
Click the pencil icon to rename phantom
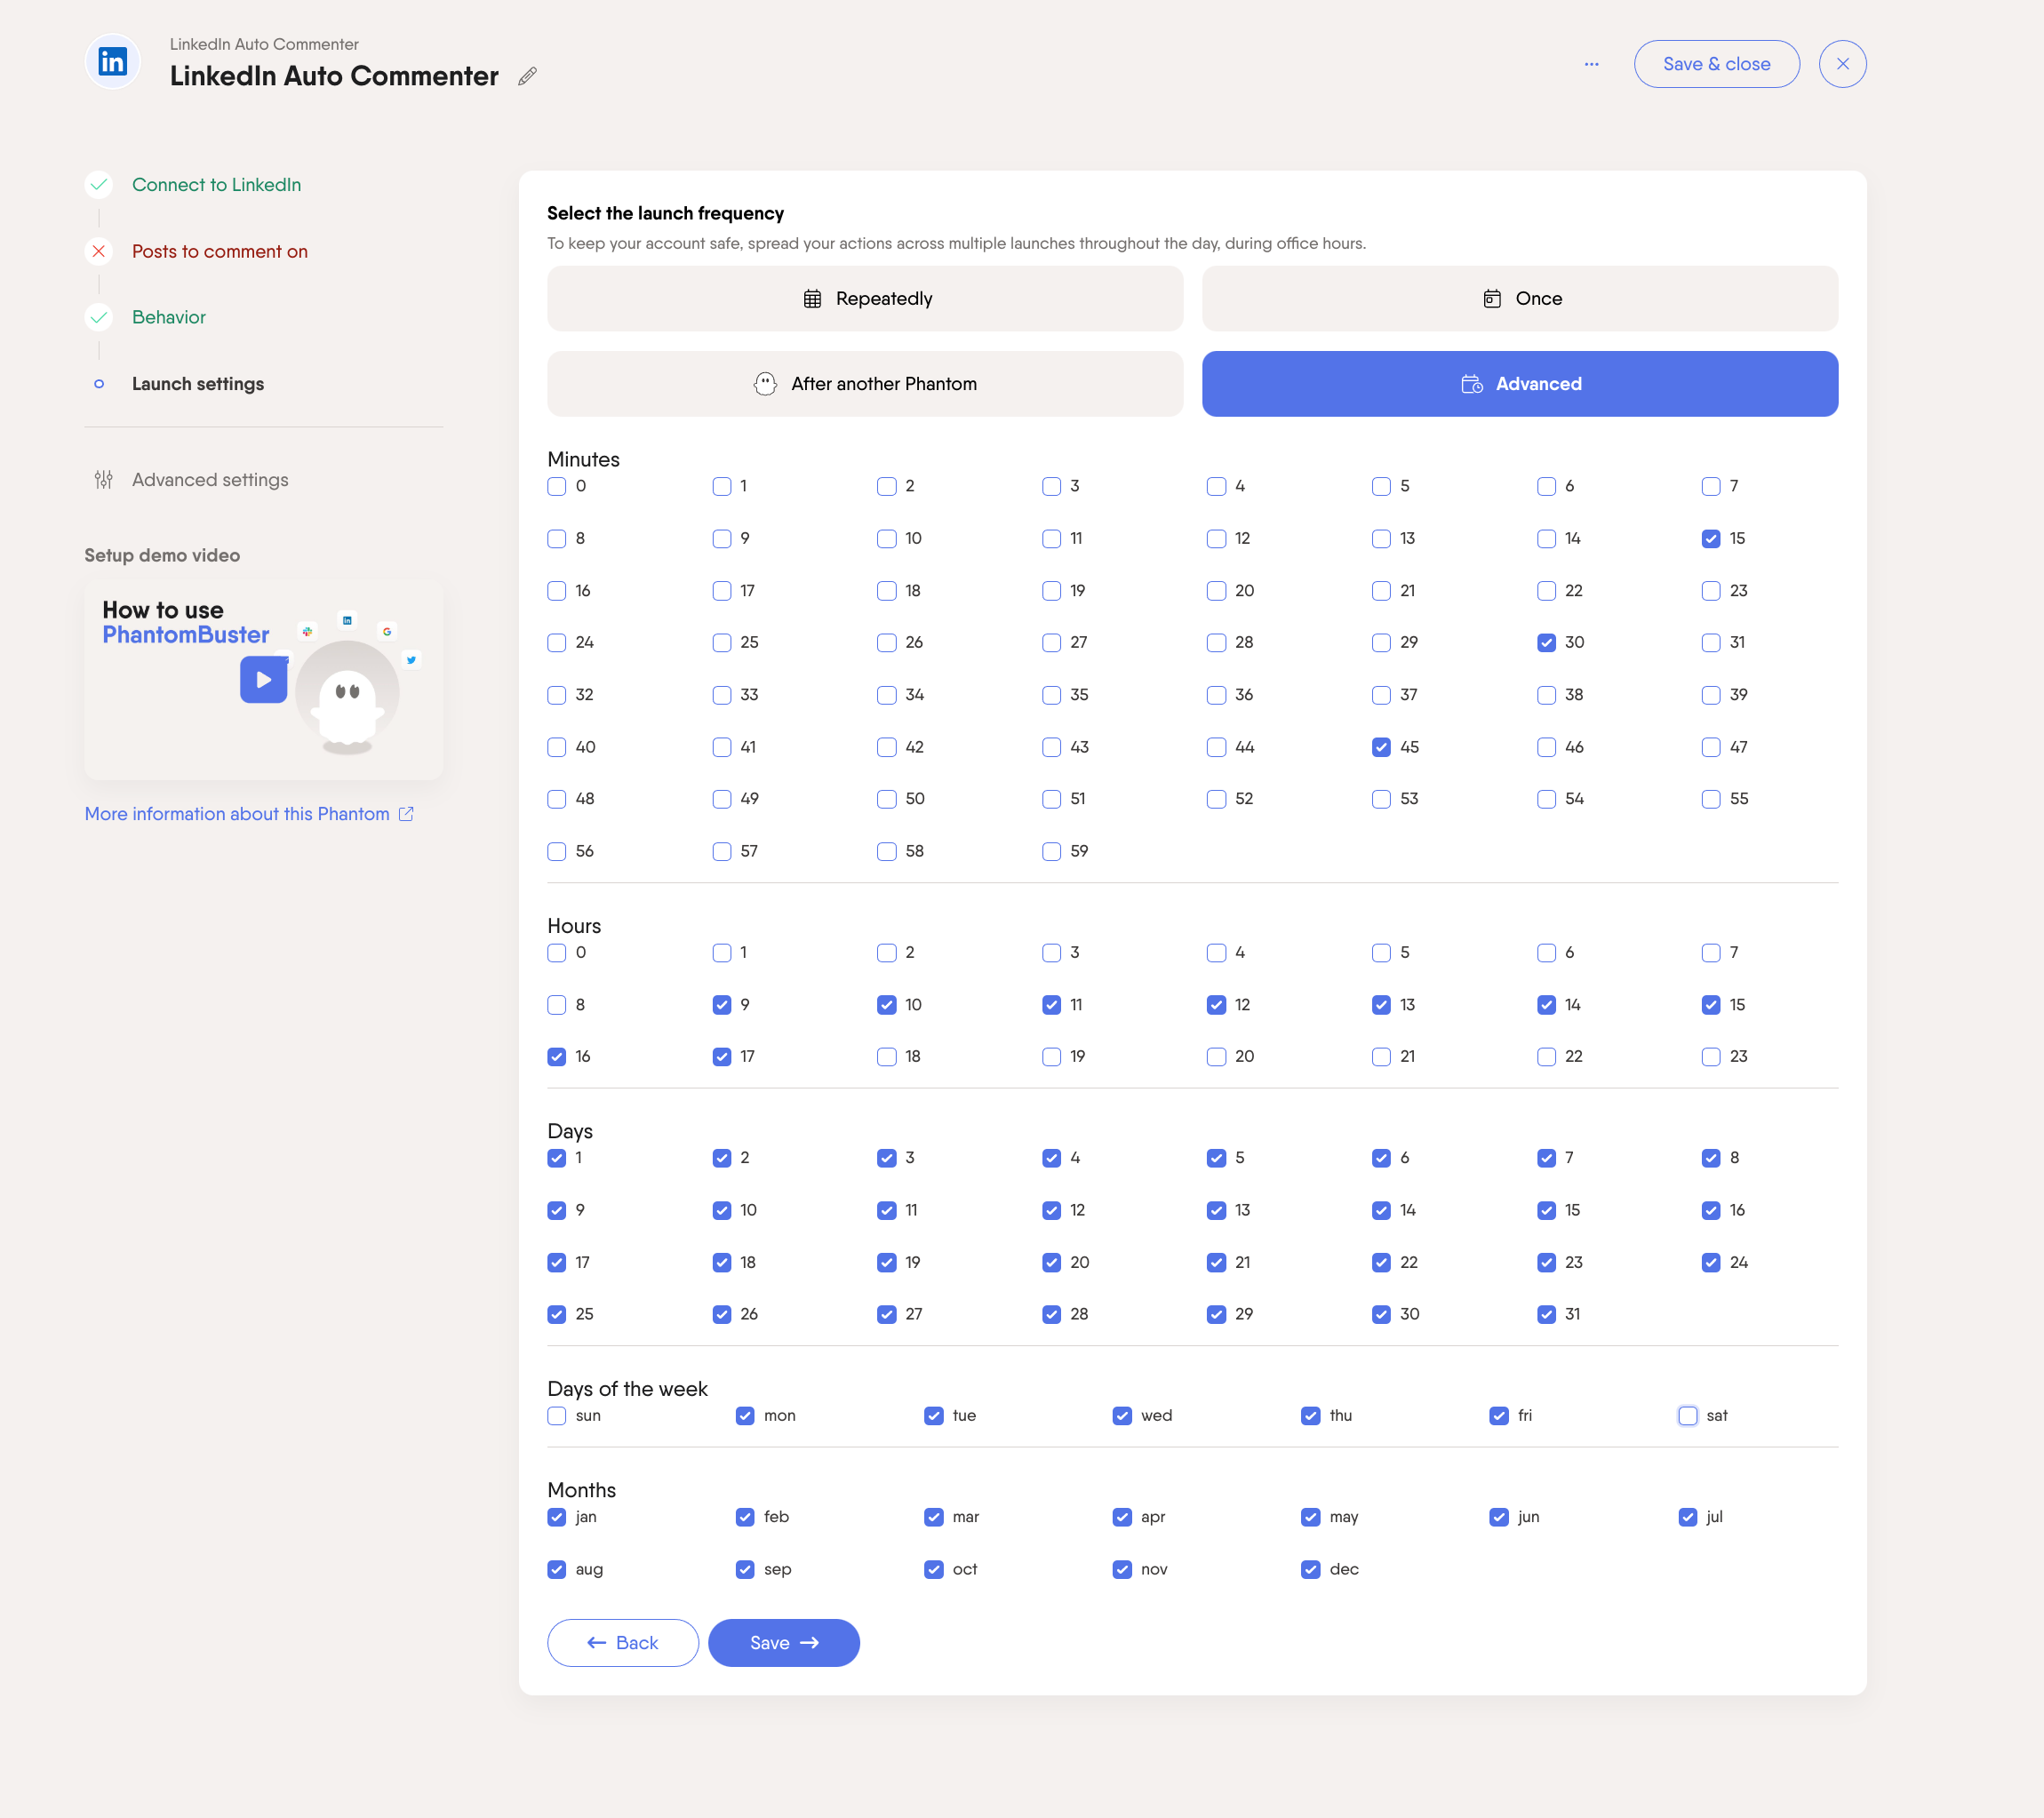coord(527,76)
